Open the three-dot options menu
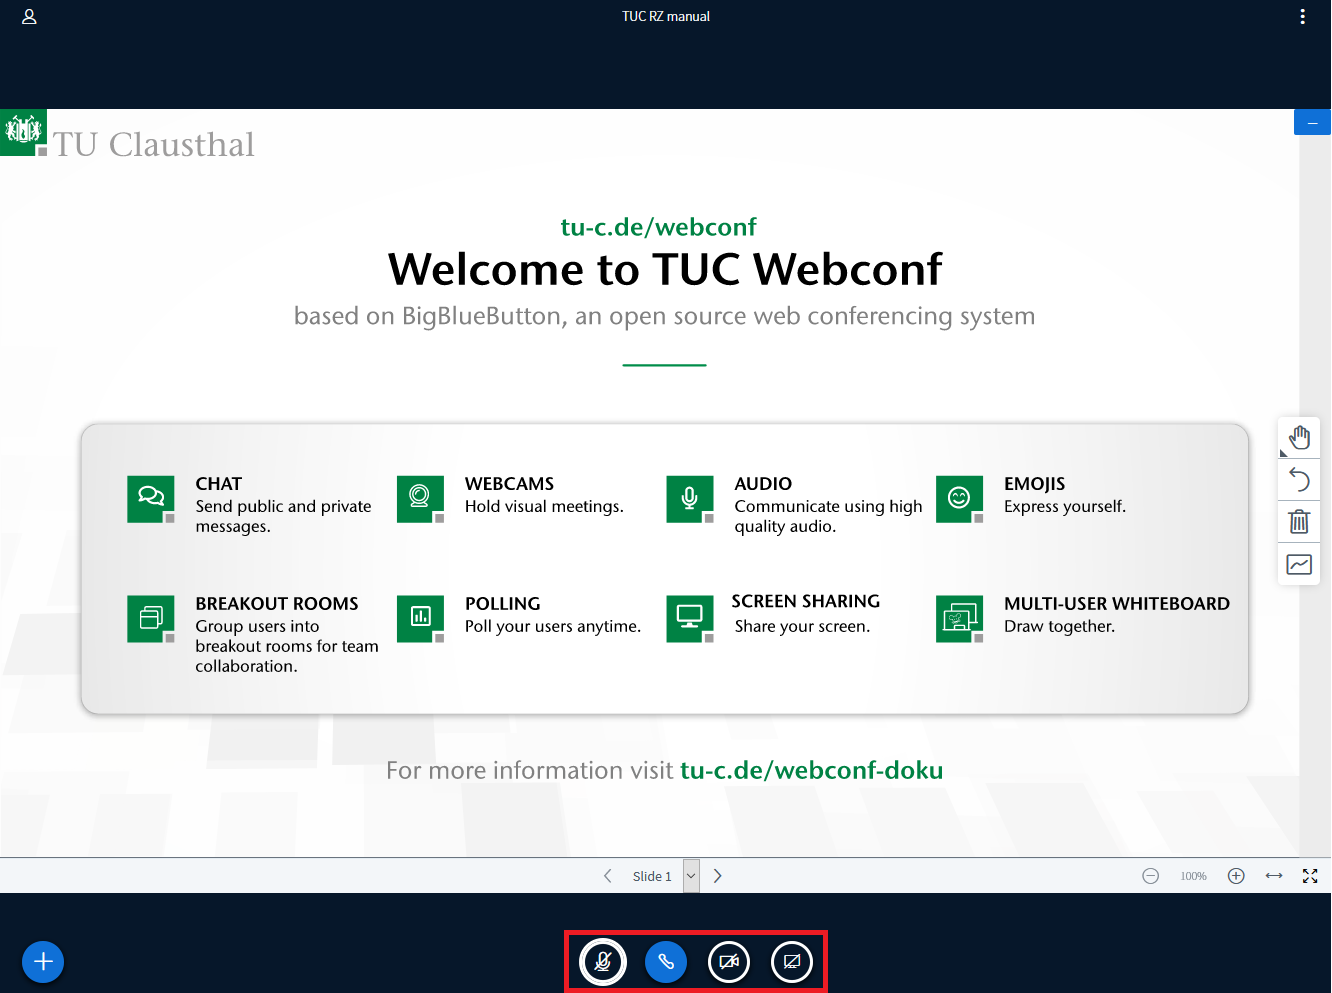The height and width of the screenshot is (993, 1332). pos(1302,17)
